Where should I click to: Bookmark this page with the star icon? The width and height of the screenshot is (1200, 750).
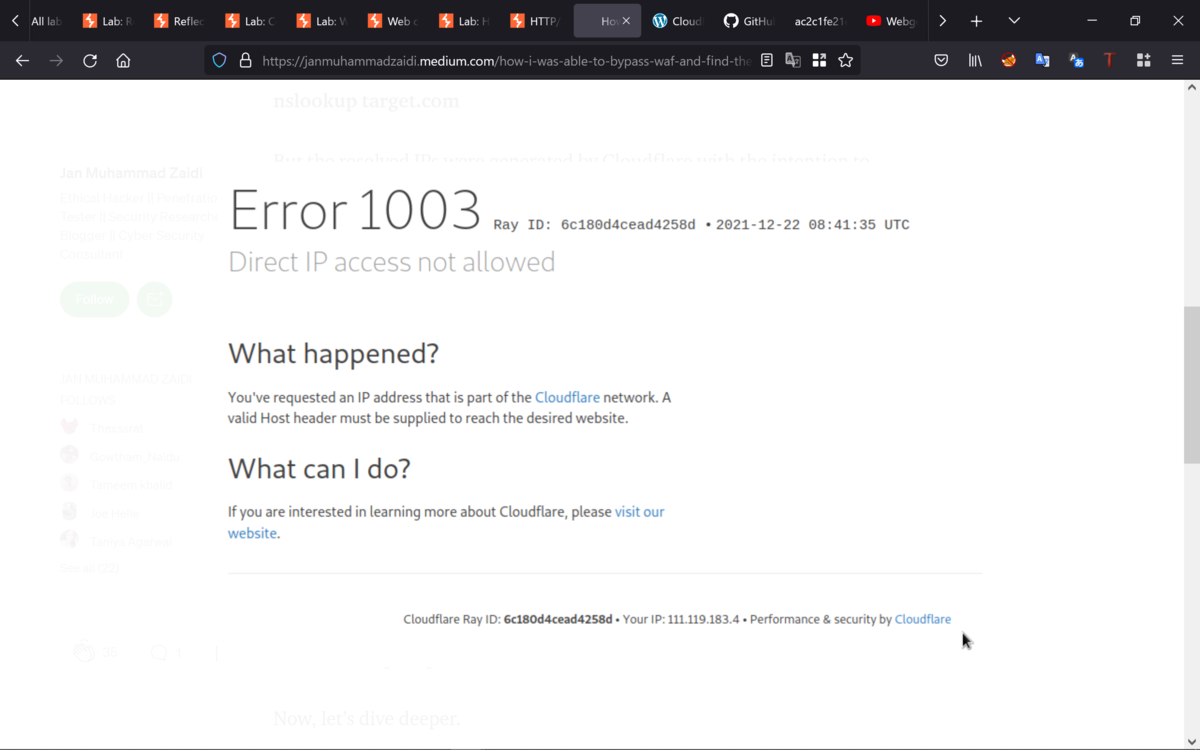coord(846,61)
